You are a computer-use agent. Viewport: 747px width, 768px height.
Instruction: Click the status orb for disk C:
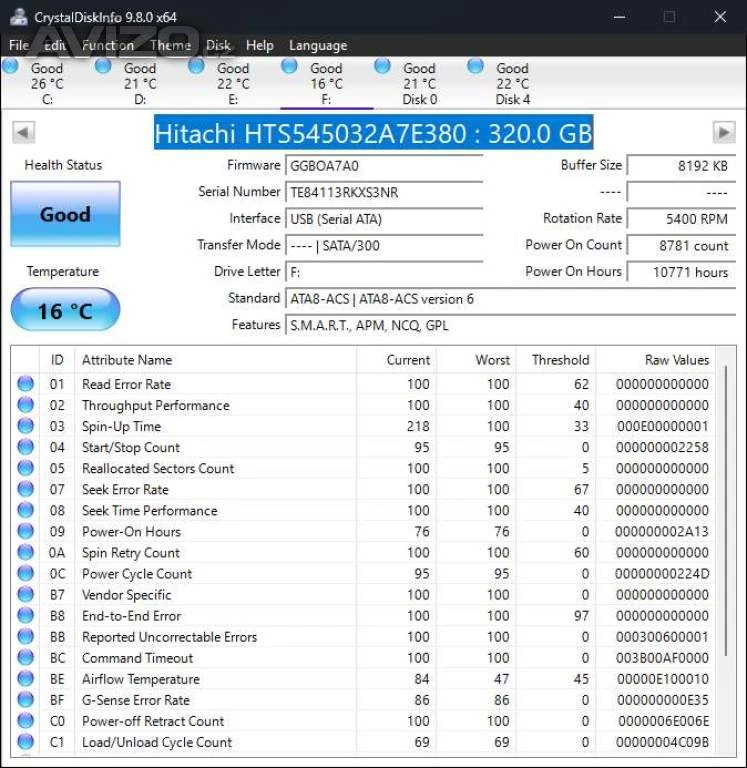[x=11, y=66]
